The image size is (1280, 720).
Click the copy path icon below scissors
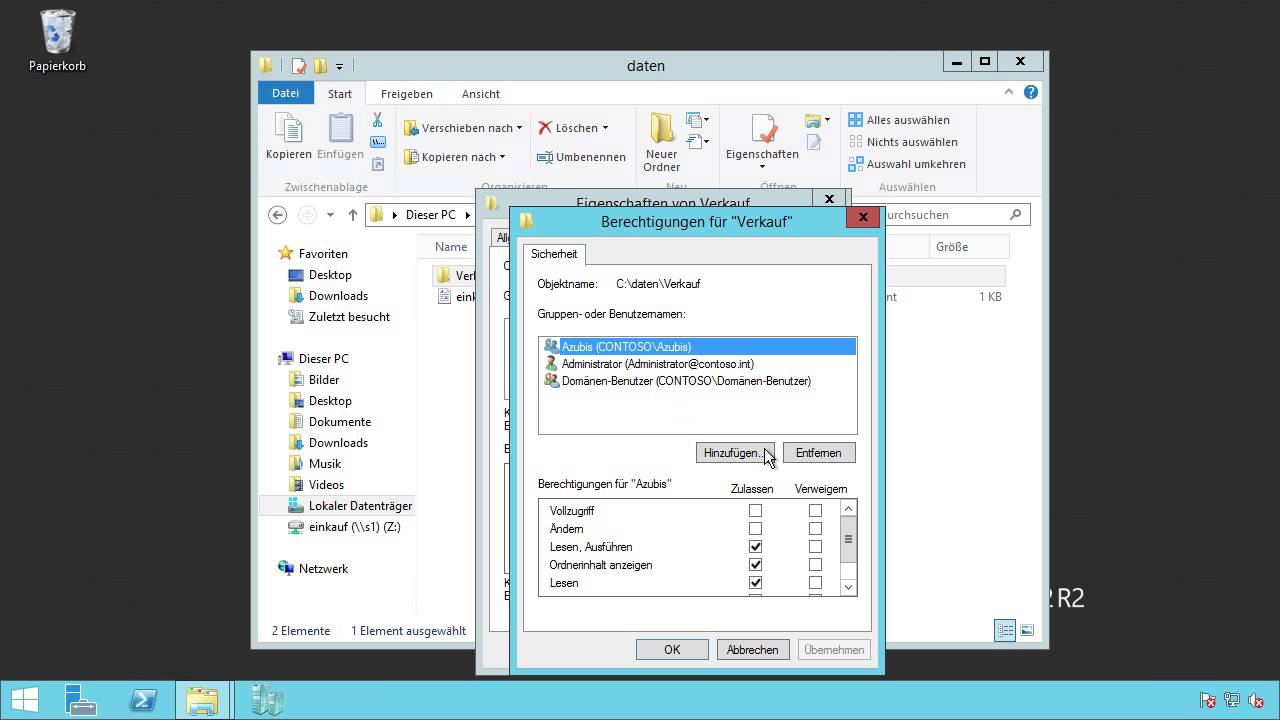[378, 142]
